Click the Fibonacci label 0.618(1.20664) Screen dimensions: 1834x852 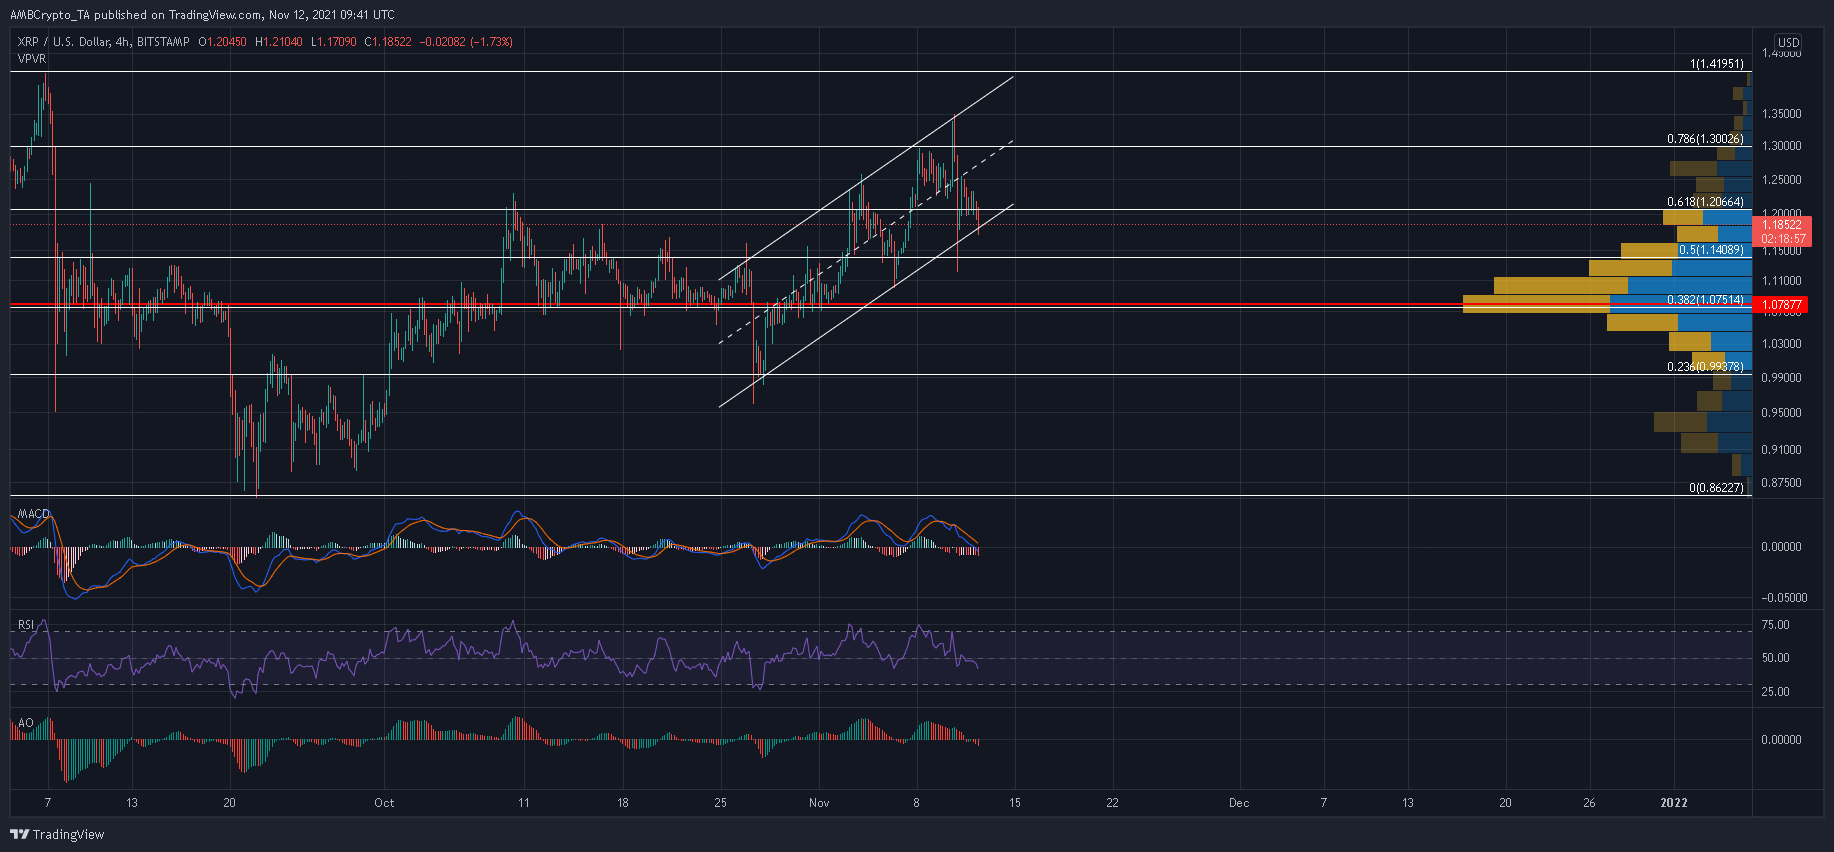coord(1705,202)
